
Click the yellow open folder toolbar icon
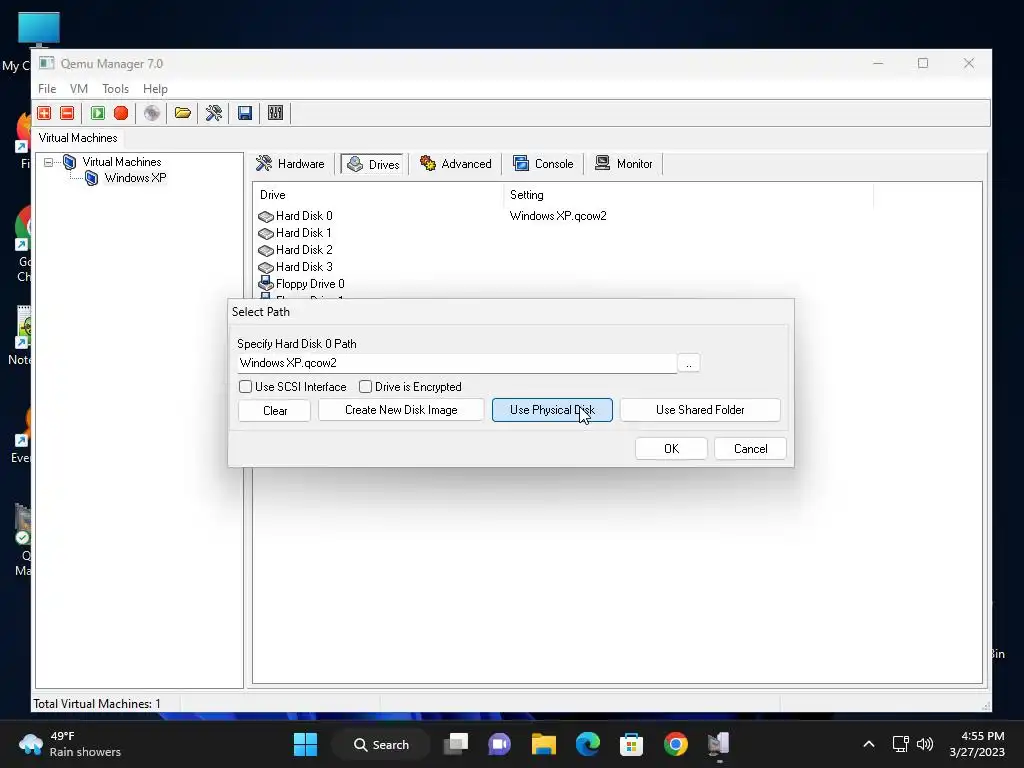[183, 113]
